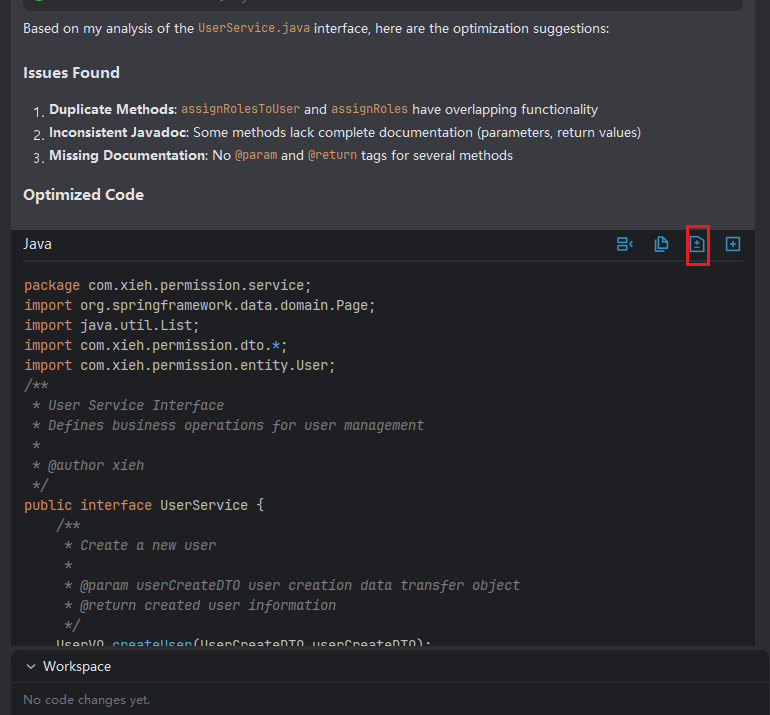Click the Java language label
The image size is (770, 715).
point(38,244)
